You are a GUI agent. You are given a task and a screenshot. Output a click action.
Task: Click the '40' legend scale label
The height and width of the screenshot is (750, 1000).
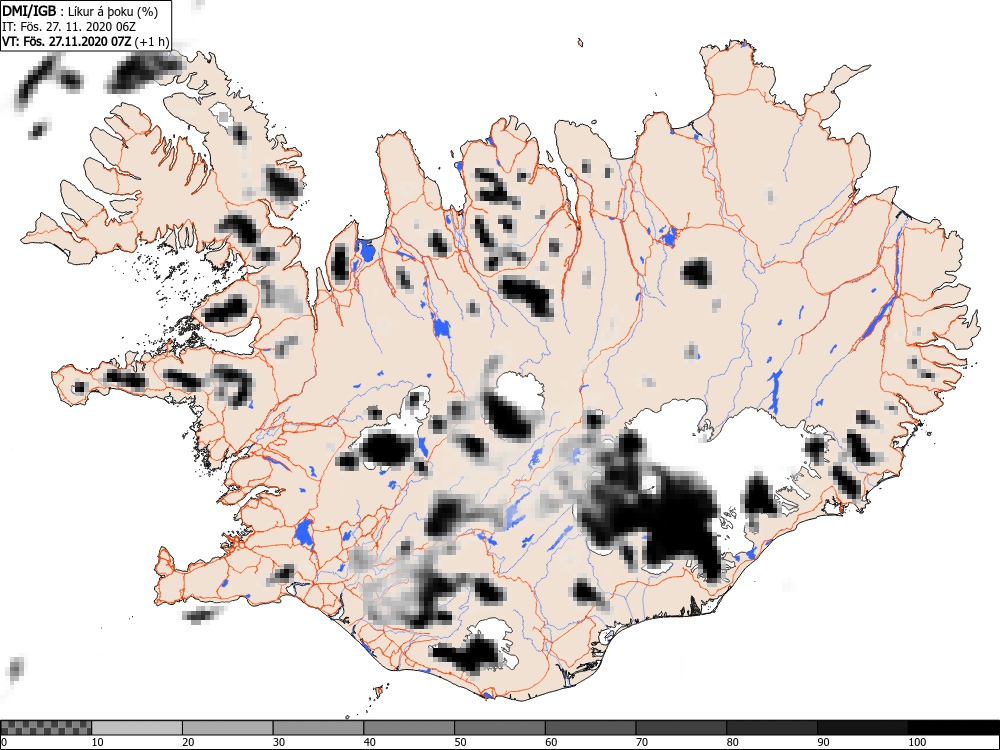(369, 742)
